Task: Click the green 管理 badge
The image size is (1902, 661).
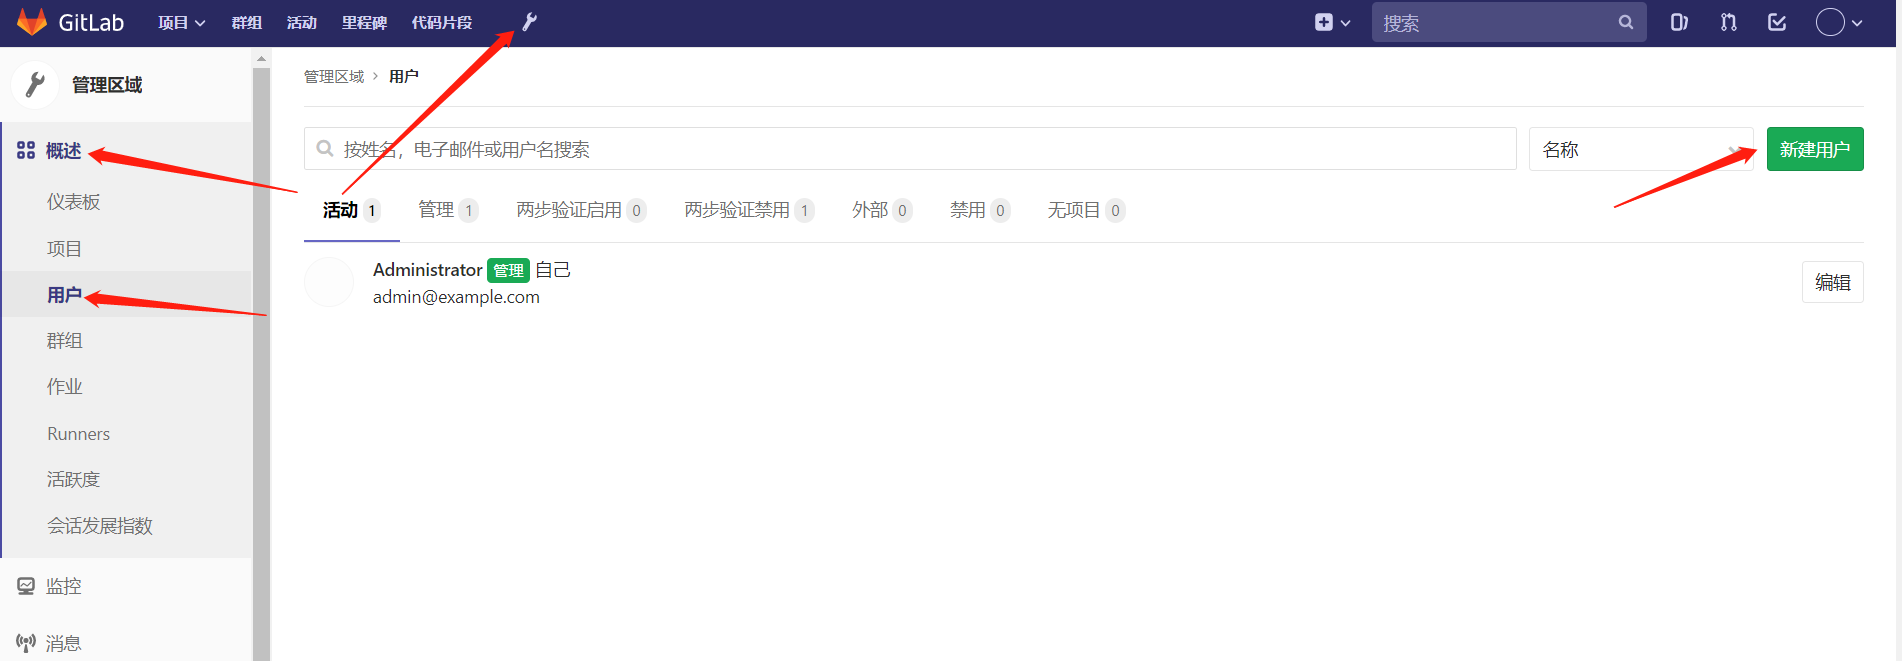Action: point(508,270)
